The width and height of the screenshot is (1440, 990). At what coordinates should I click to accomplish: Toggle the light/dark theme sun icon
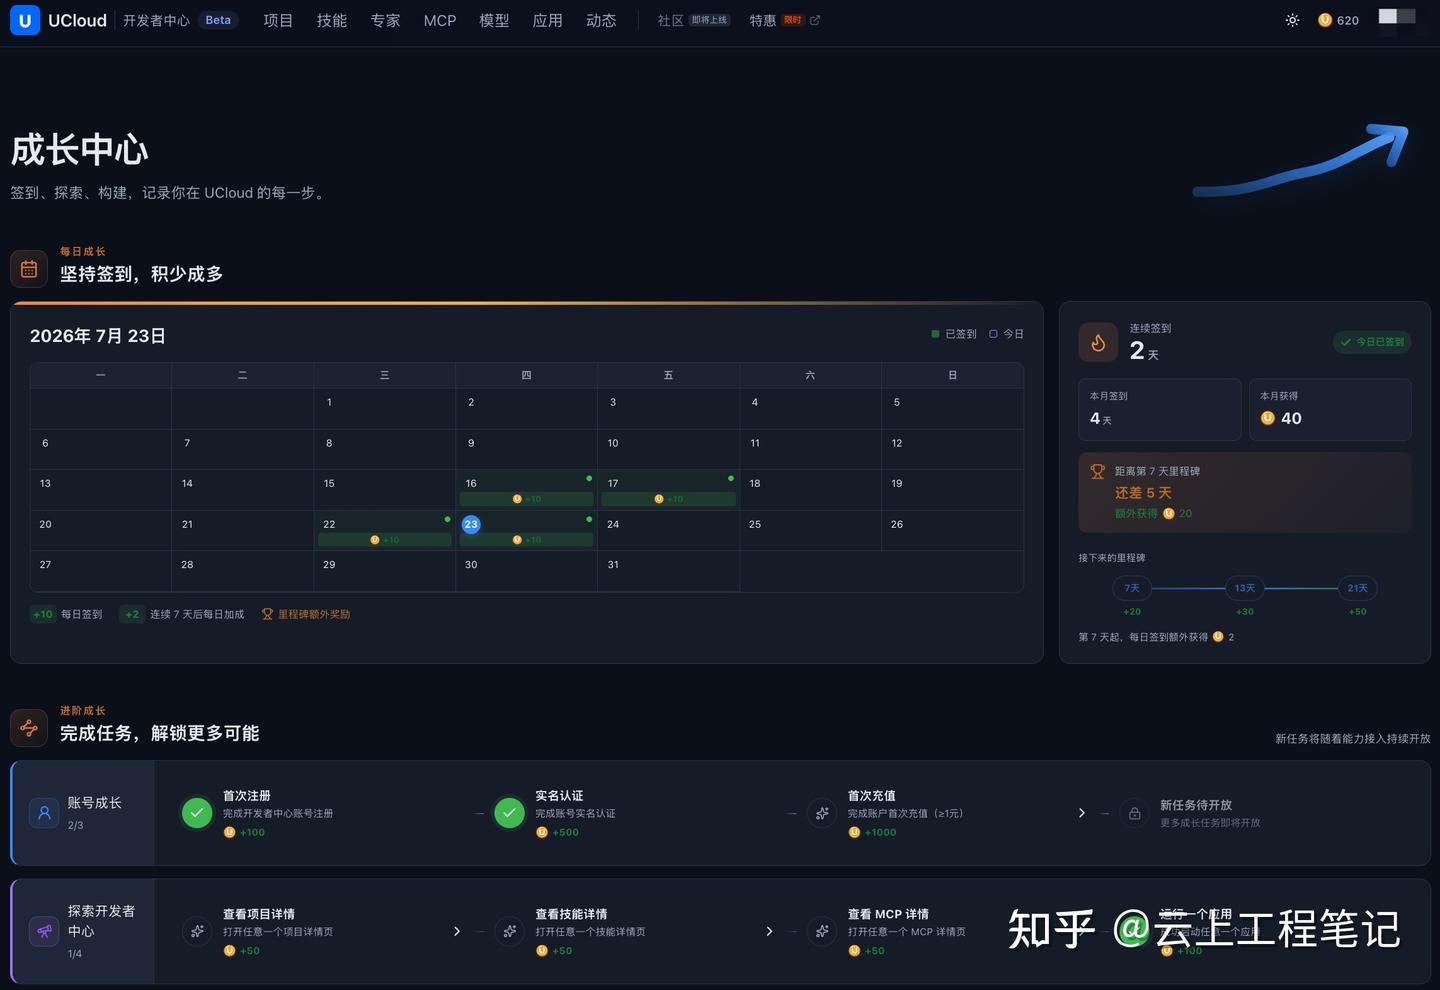coord(1292,20)
